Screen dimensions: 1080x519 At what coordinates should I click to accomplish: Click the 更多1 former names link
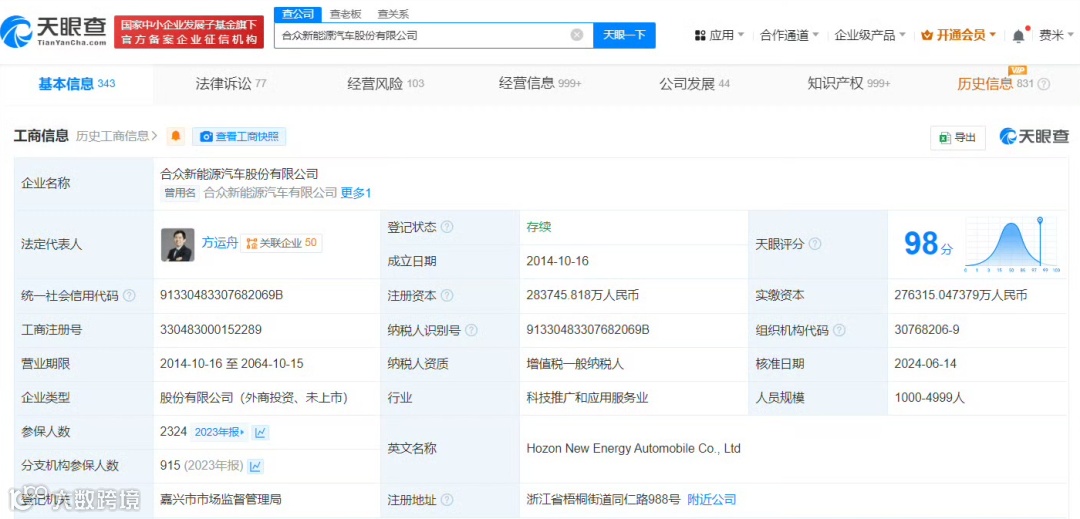coord(356,193)
